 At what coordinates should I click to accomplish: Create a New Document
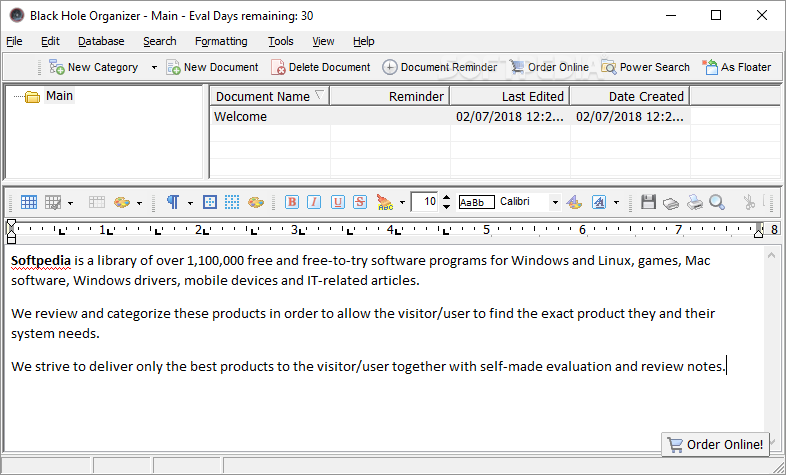pyautogui.click(x=212, y=67)
